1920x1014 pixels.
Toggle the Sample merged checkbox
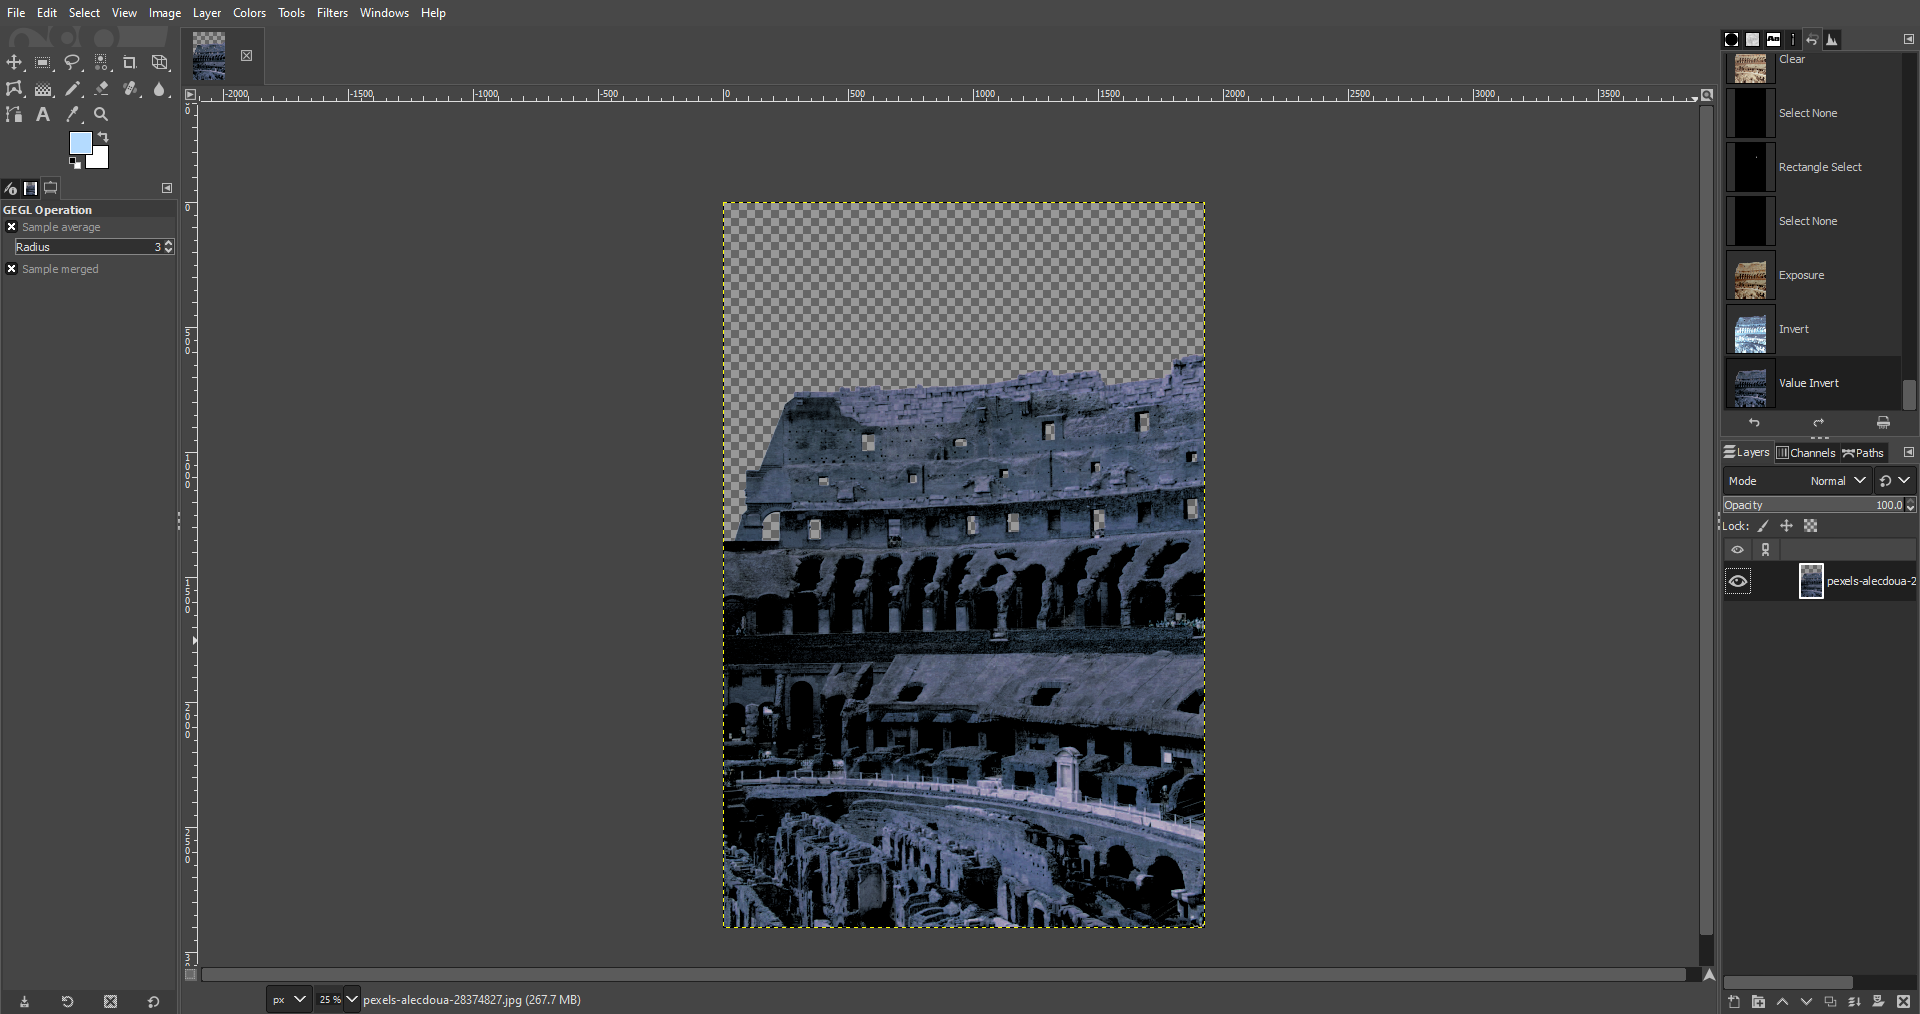[12, 269]
